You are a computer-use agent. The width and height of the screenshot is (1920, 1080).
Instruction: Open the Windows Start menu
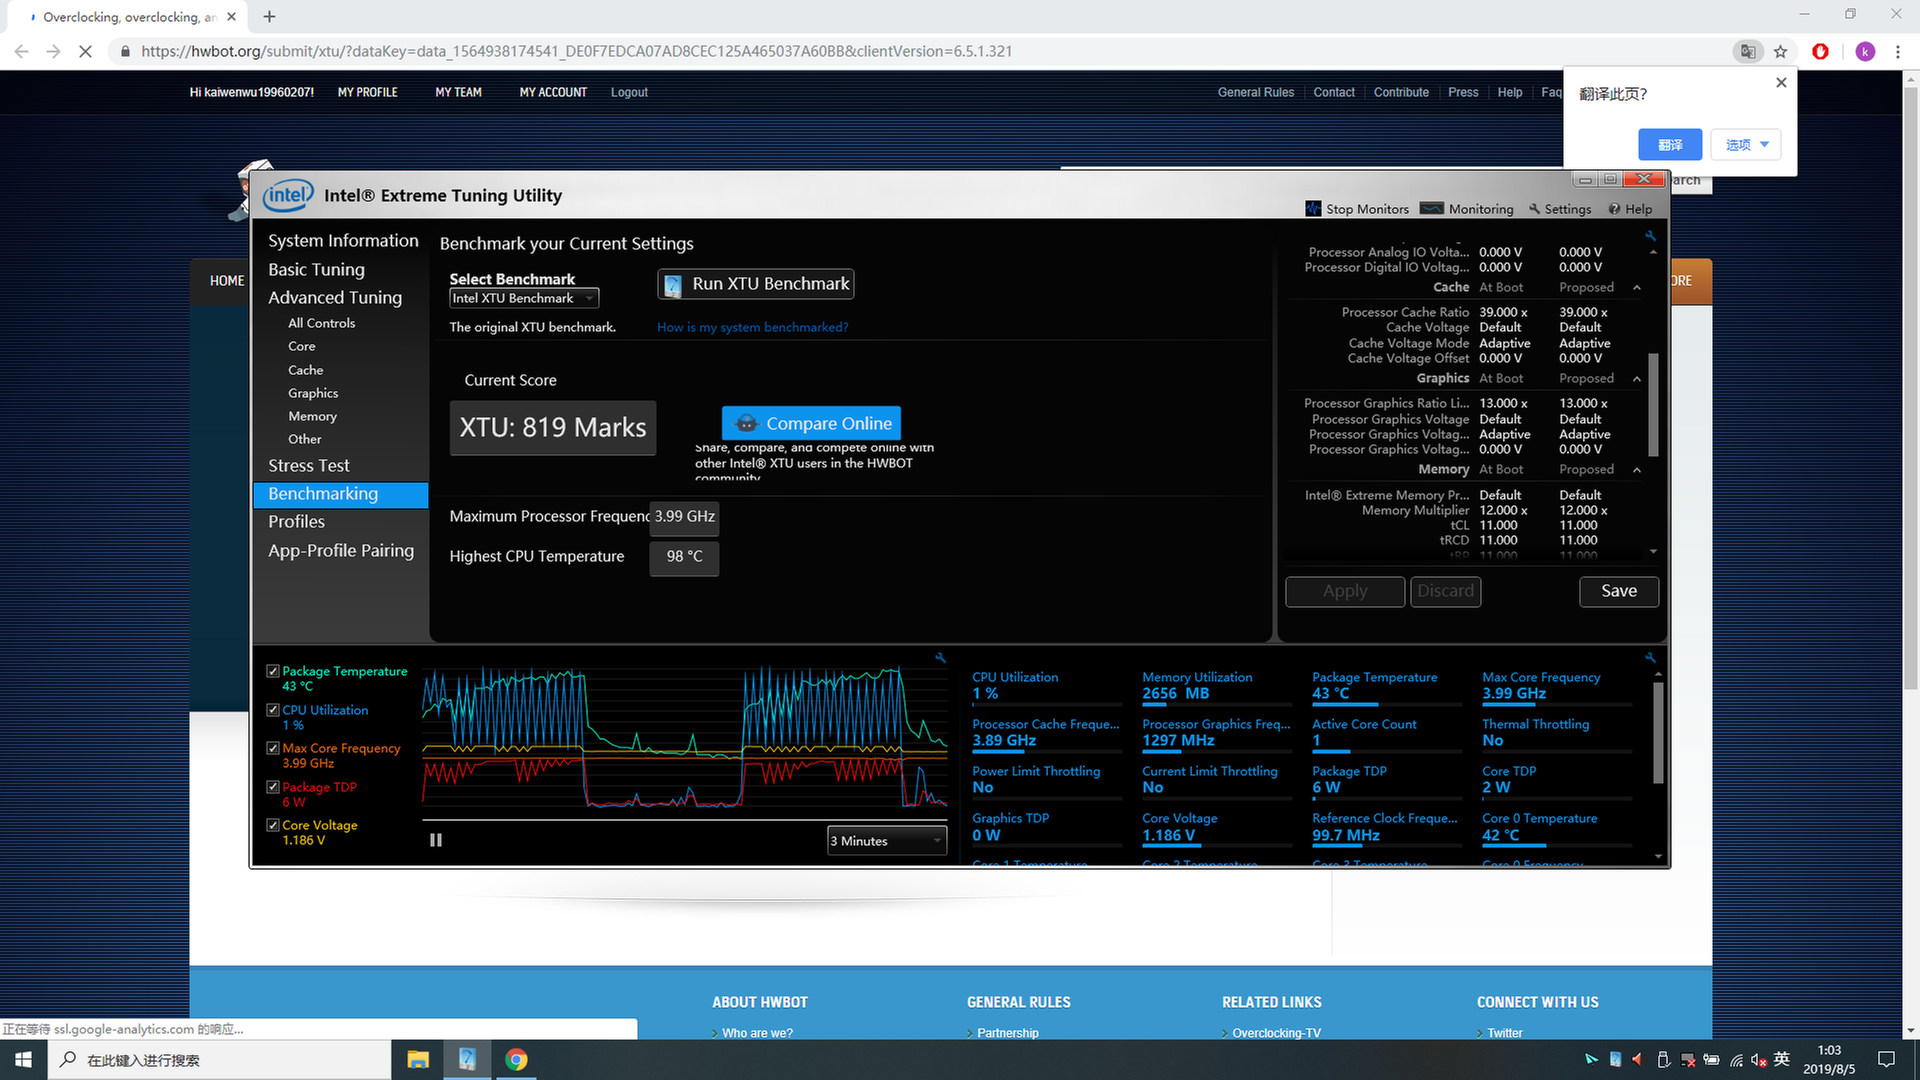23,1059
